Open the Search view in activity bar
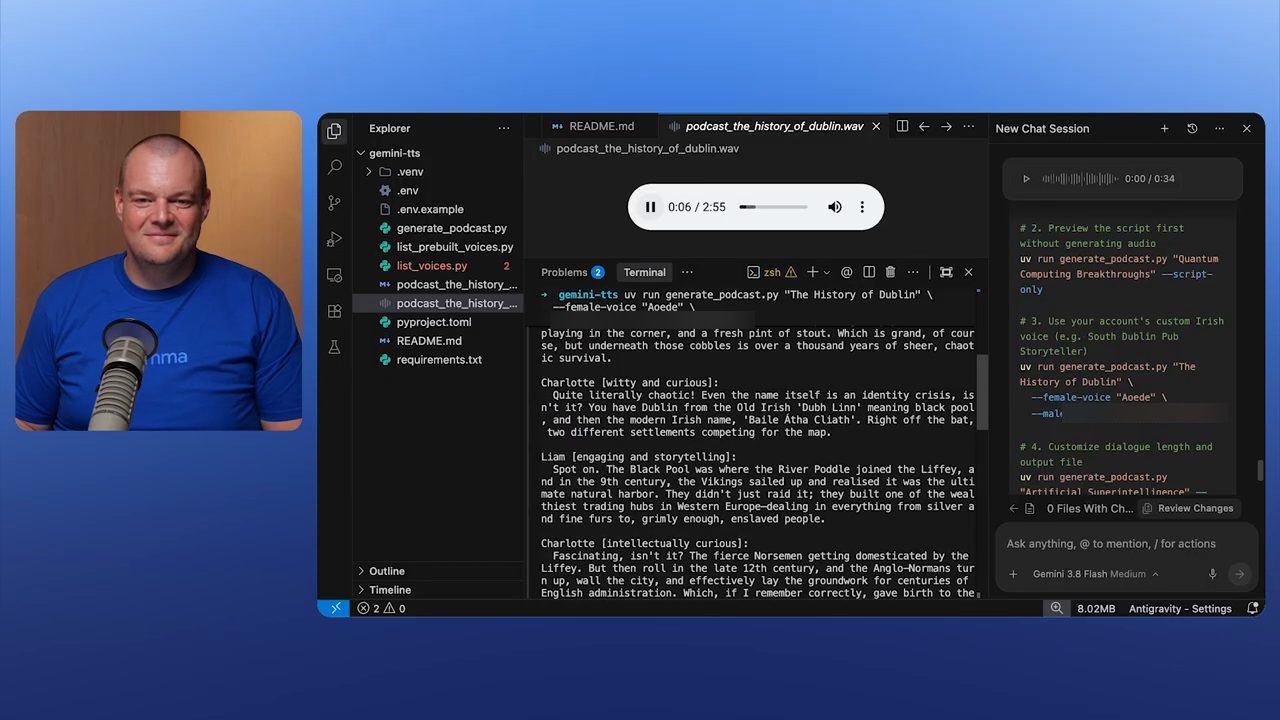 334,167
